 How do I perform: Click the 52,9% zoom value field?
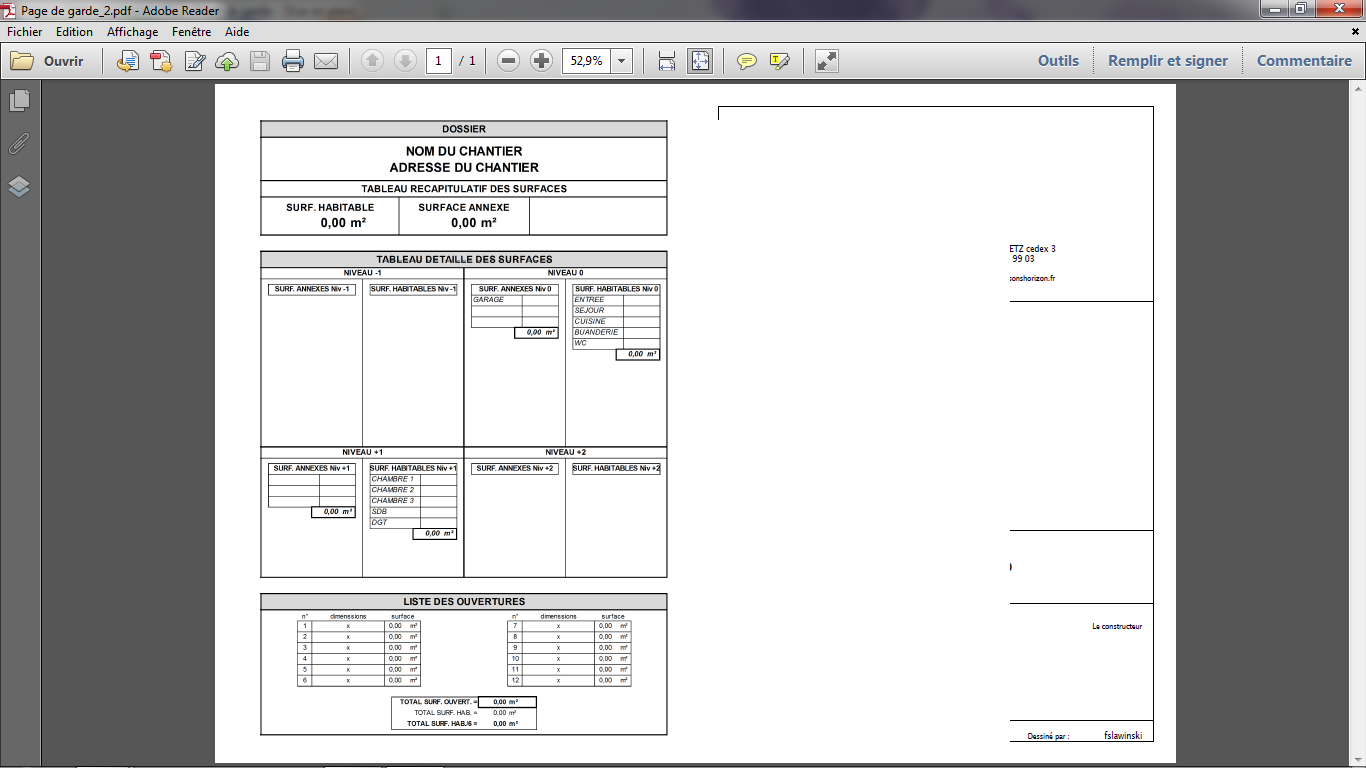[586, 61]
